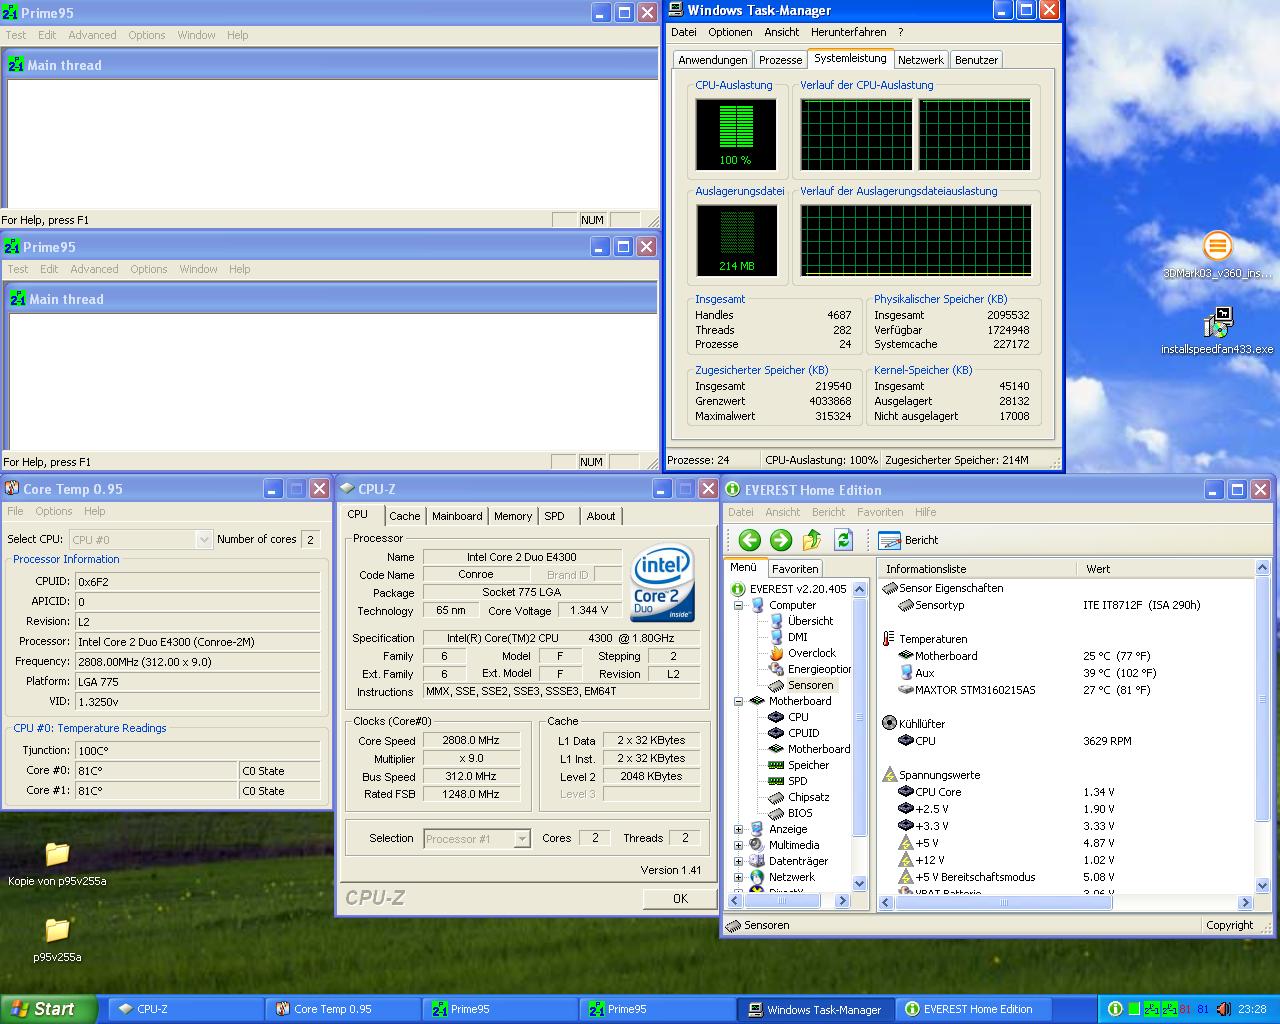Click the Informationsliste column header
Screen dimensions: 1280x1024
coord(978,568)
